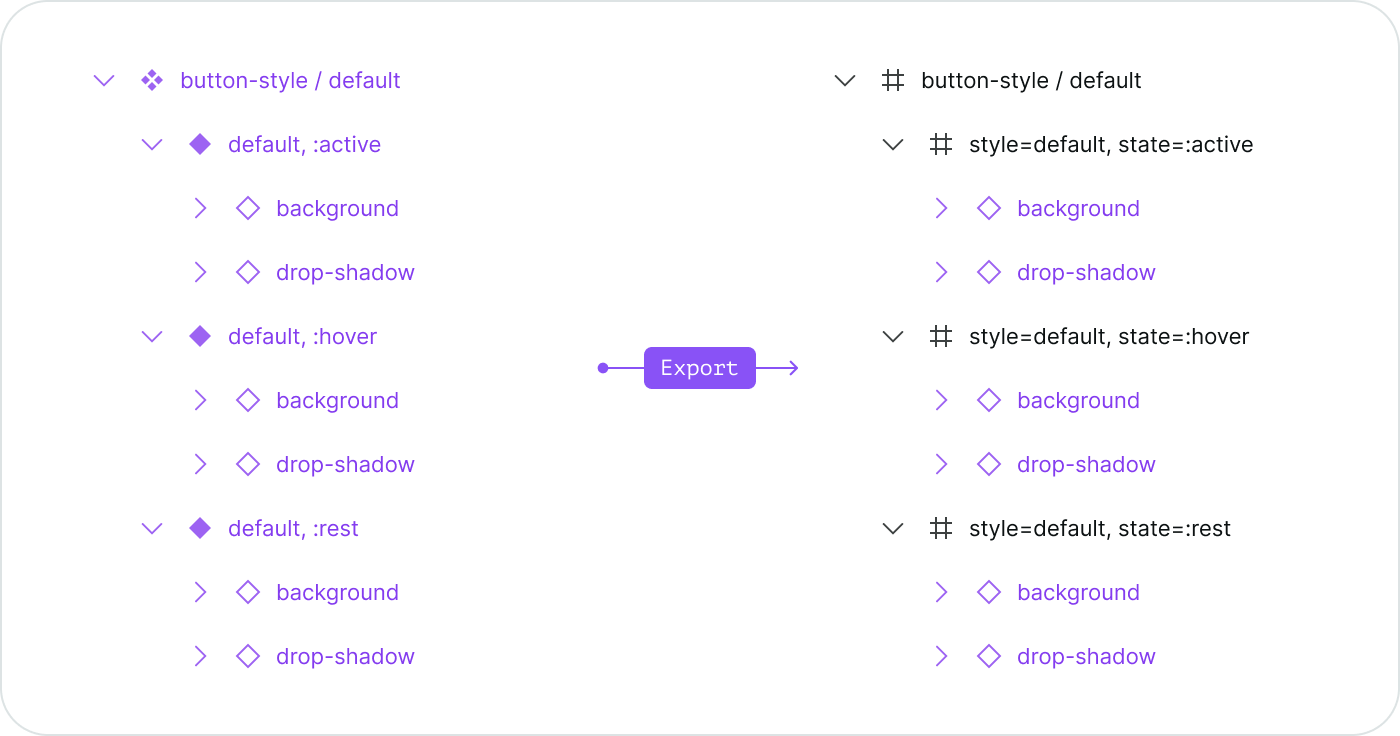Select the default, :rest variant label
The height and width of the screenshot is (736, 1400).
[293, 529]
